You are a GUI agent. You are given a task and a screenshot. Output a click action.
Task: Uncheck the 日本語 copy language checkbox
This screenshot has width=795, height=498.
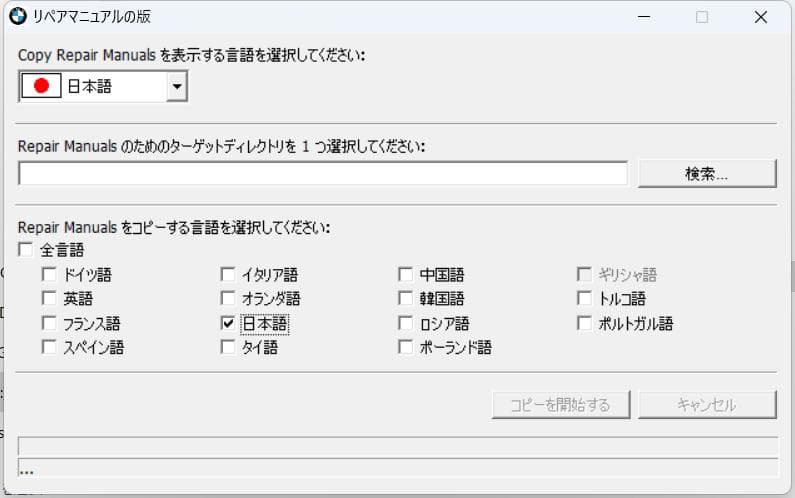pos(228,323)
